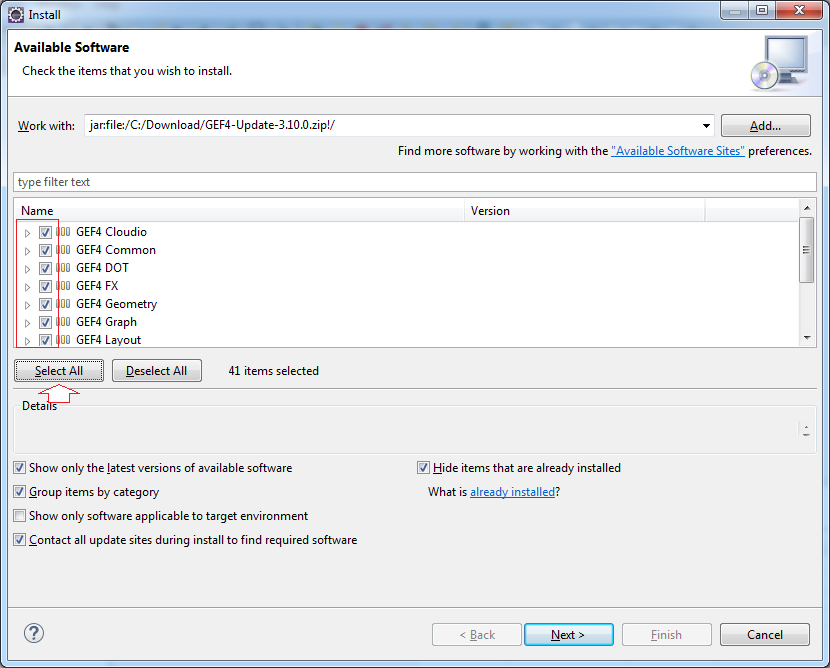Select the GEF4 Common row text

[116, 250]
